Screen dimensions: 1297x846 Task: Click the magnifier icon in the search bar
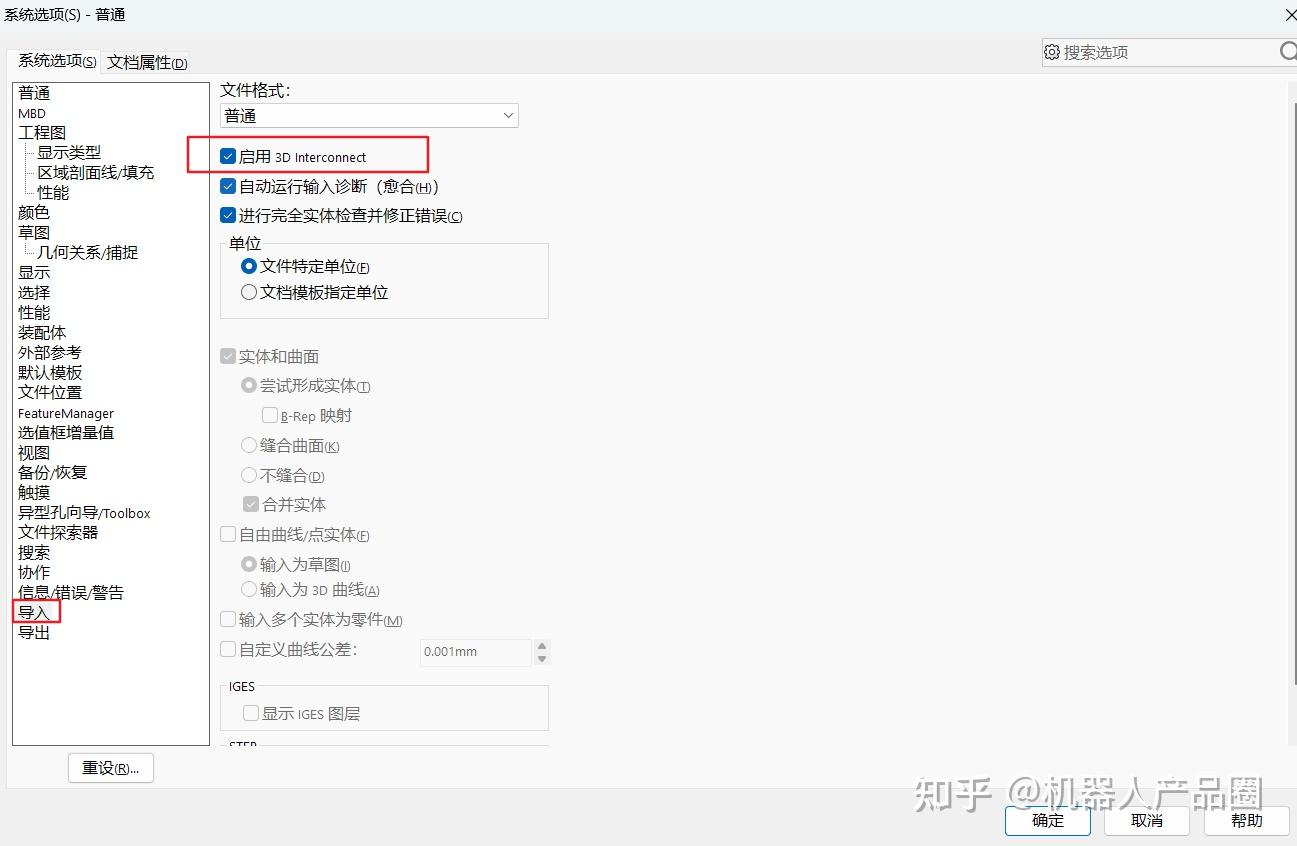pyautogui.click(x=1288, y=52)
